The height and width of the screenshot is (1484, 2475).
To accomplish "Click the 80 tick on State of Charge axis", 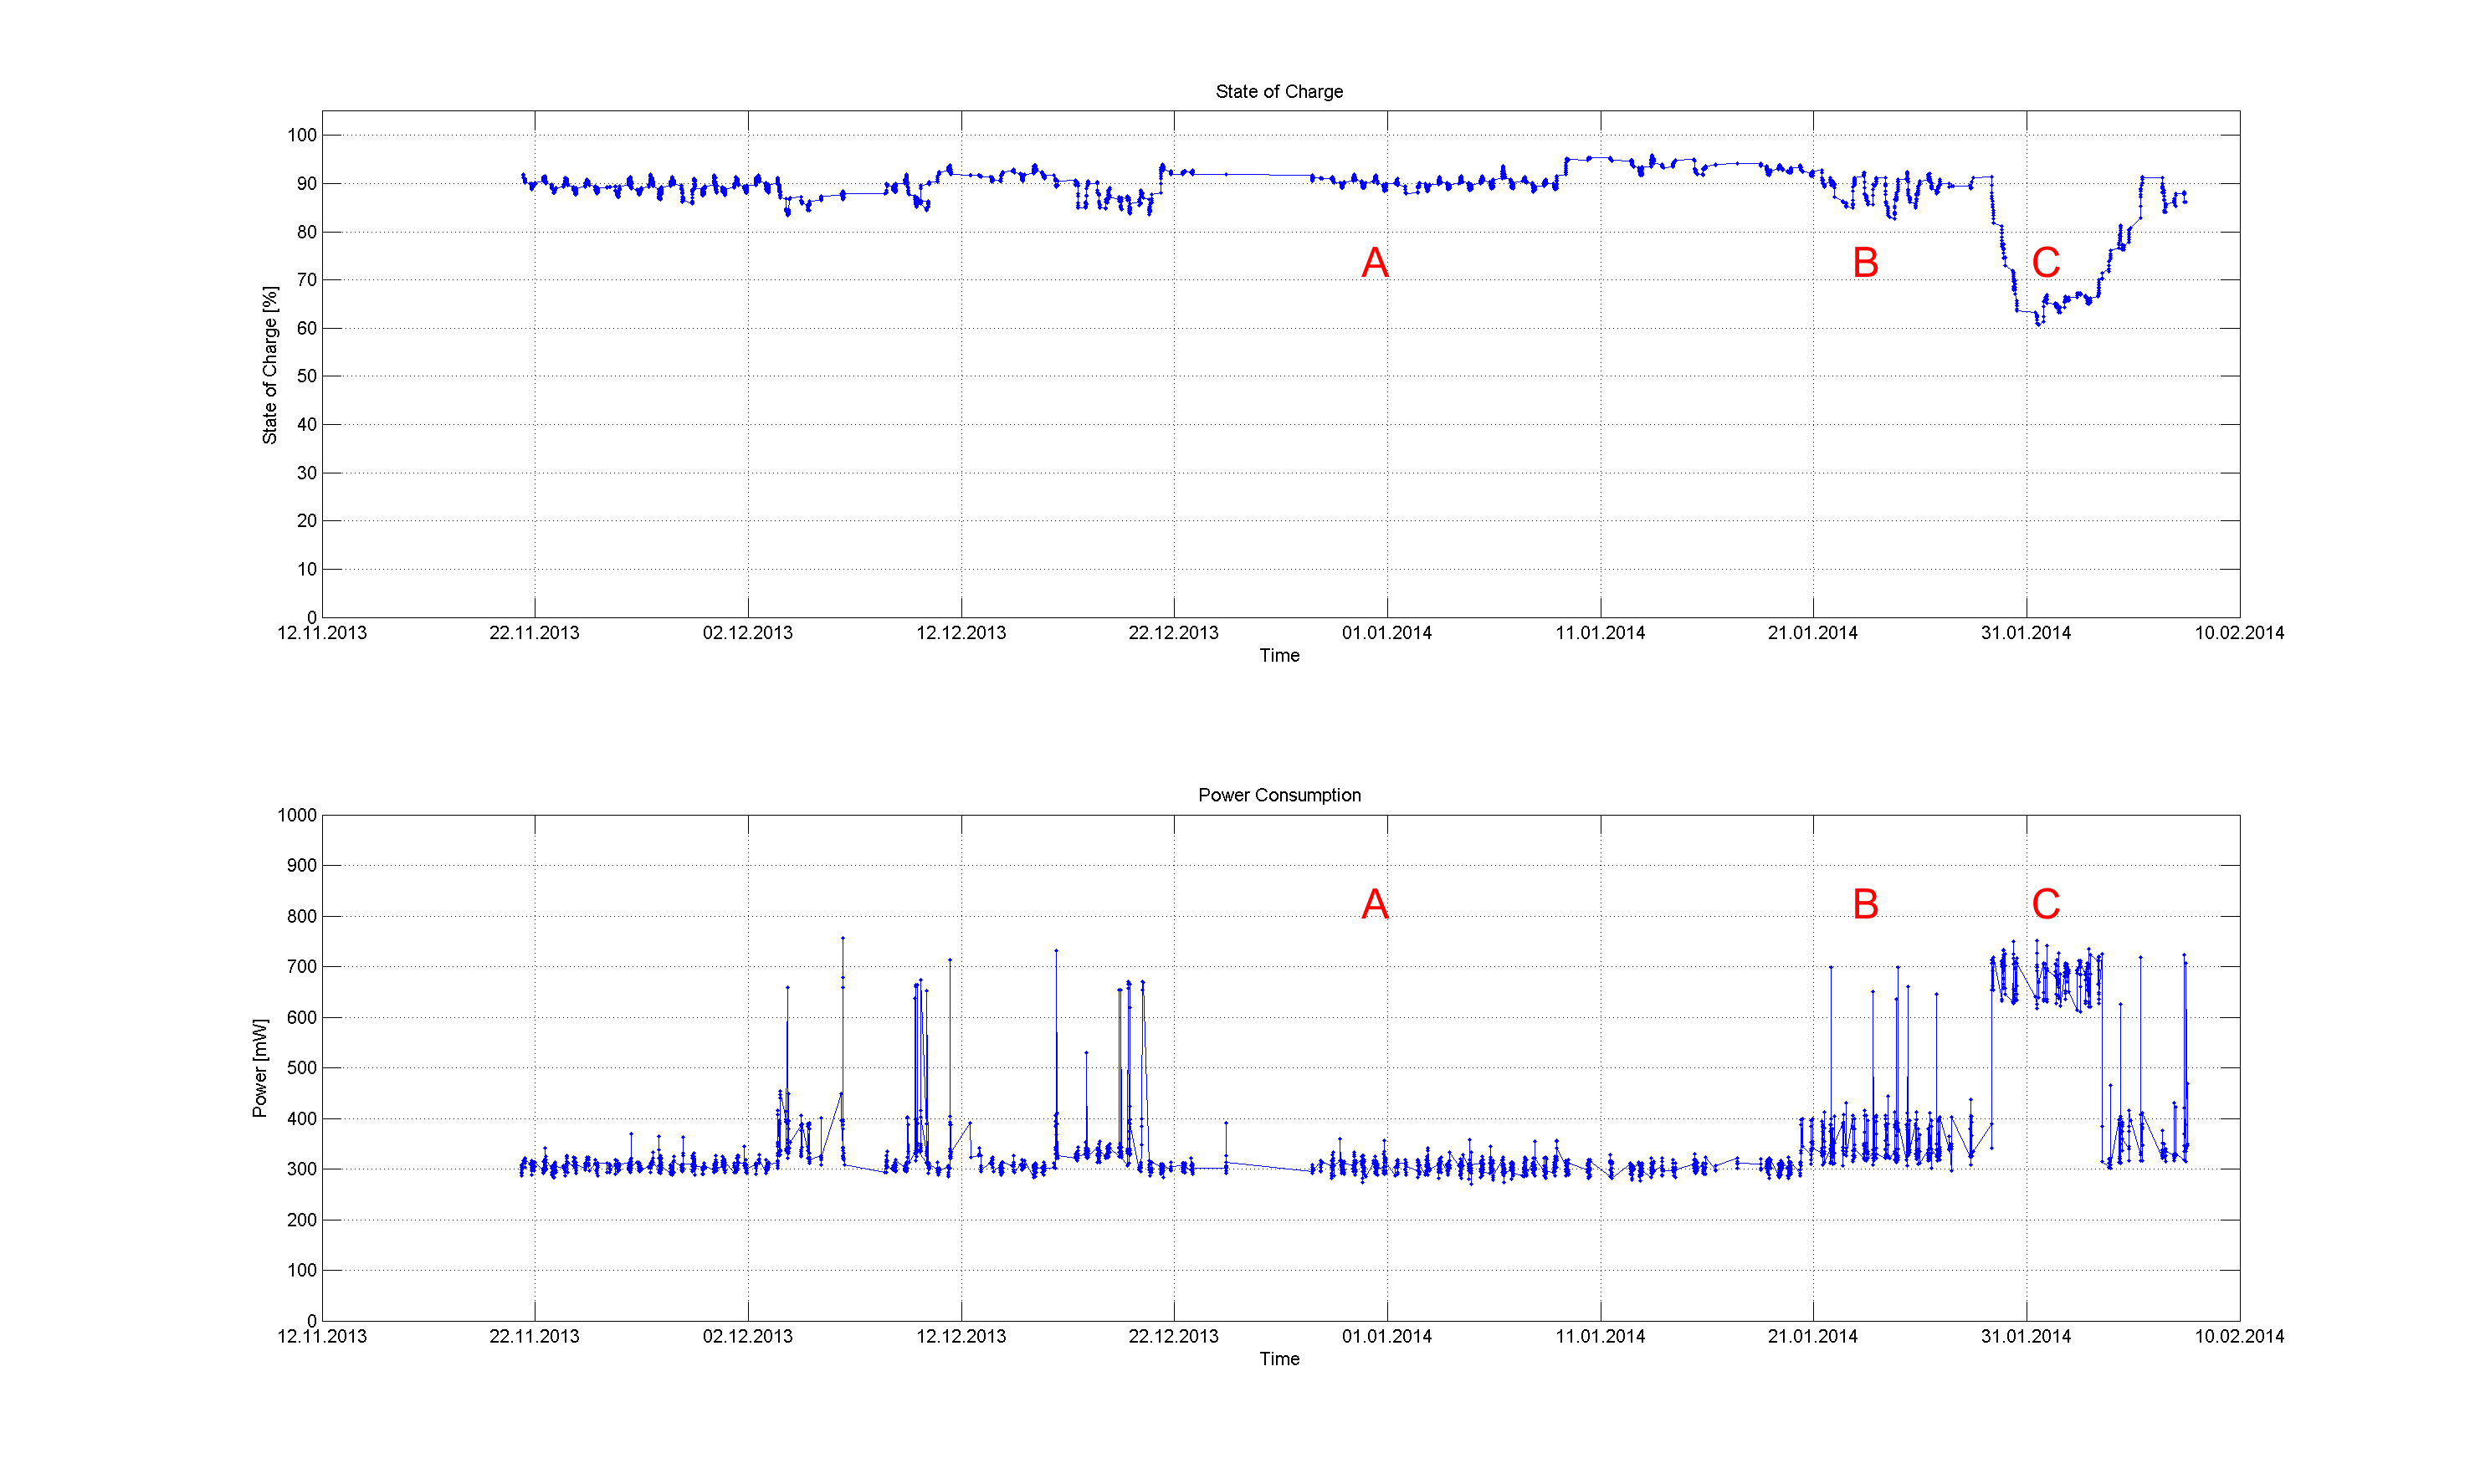I will click(306, 232).
